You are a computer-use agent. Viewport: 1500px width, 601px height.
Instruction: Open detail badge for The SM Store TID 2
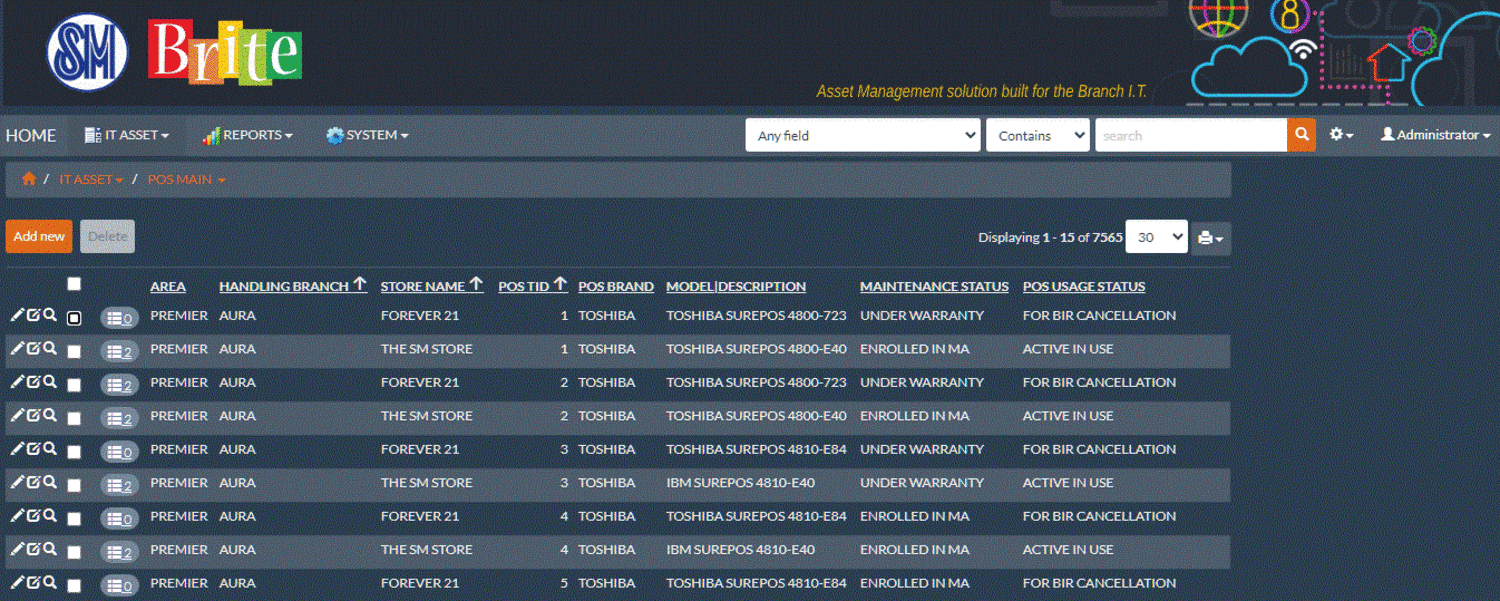(x=120, y=418)
